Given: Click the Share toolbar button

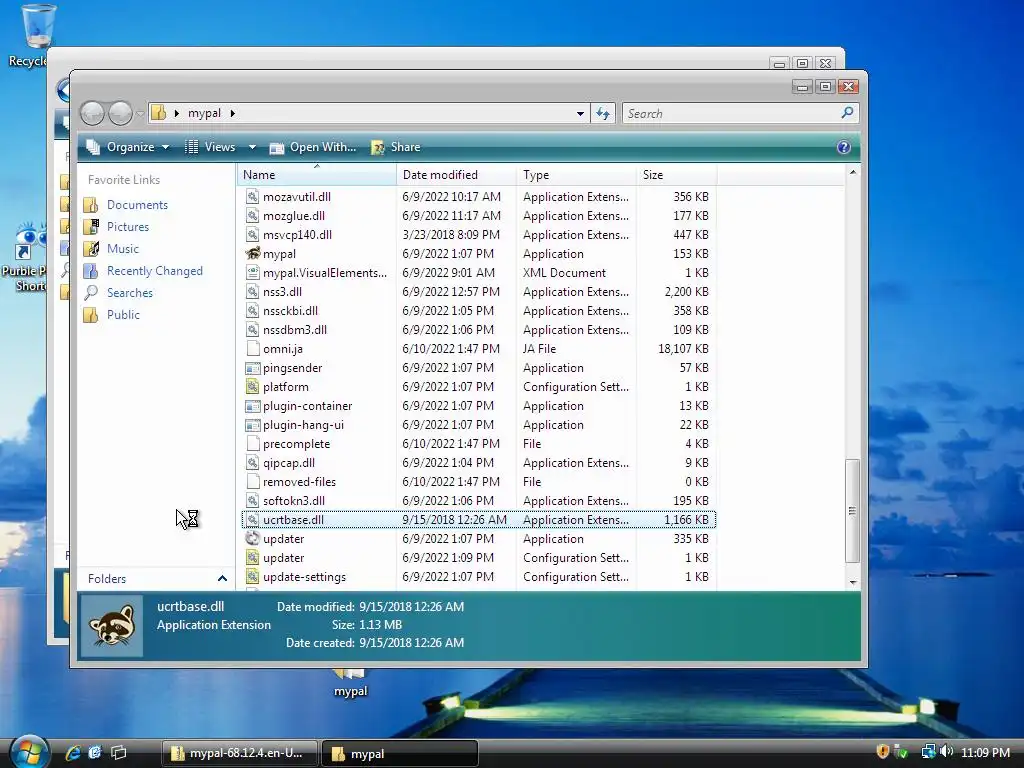Looking at the screenshot, I should (396, 147).
